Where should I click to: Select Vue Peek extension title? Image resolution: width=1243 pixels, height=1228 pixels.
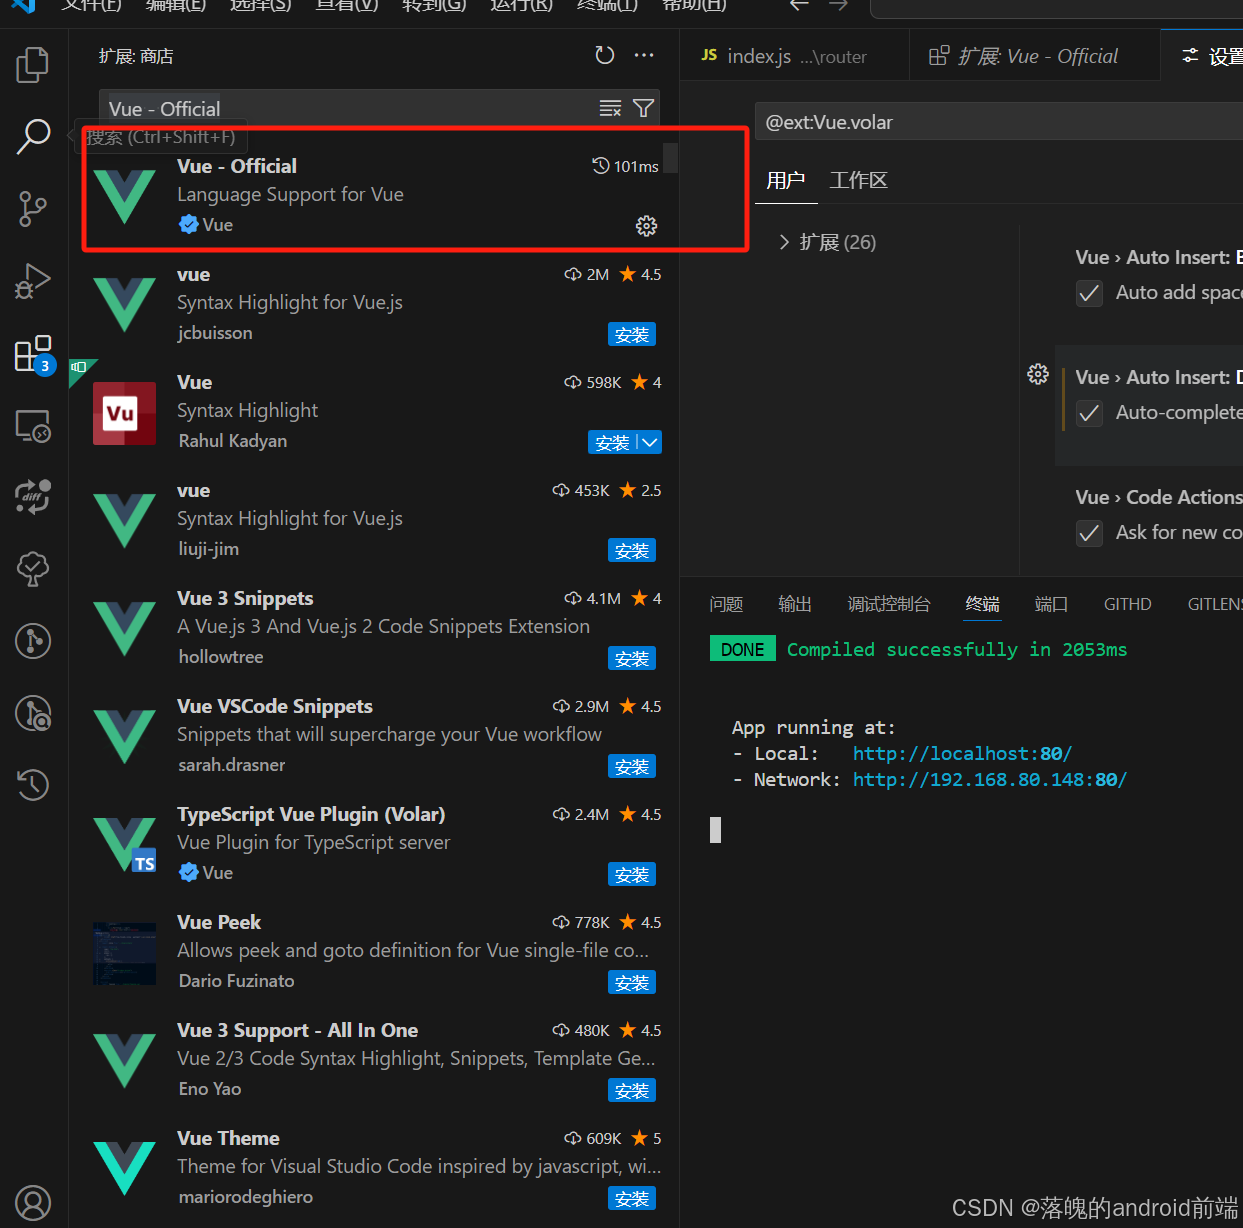pos(219,922)
